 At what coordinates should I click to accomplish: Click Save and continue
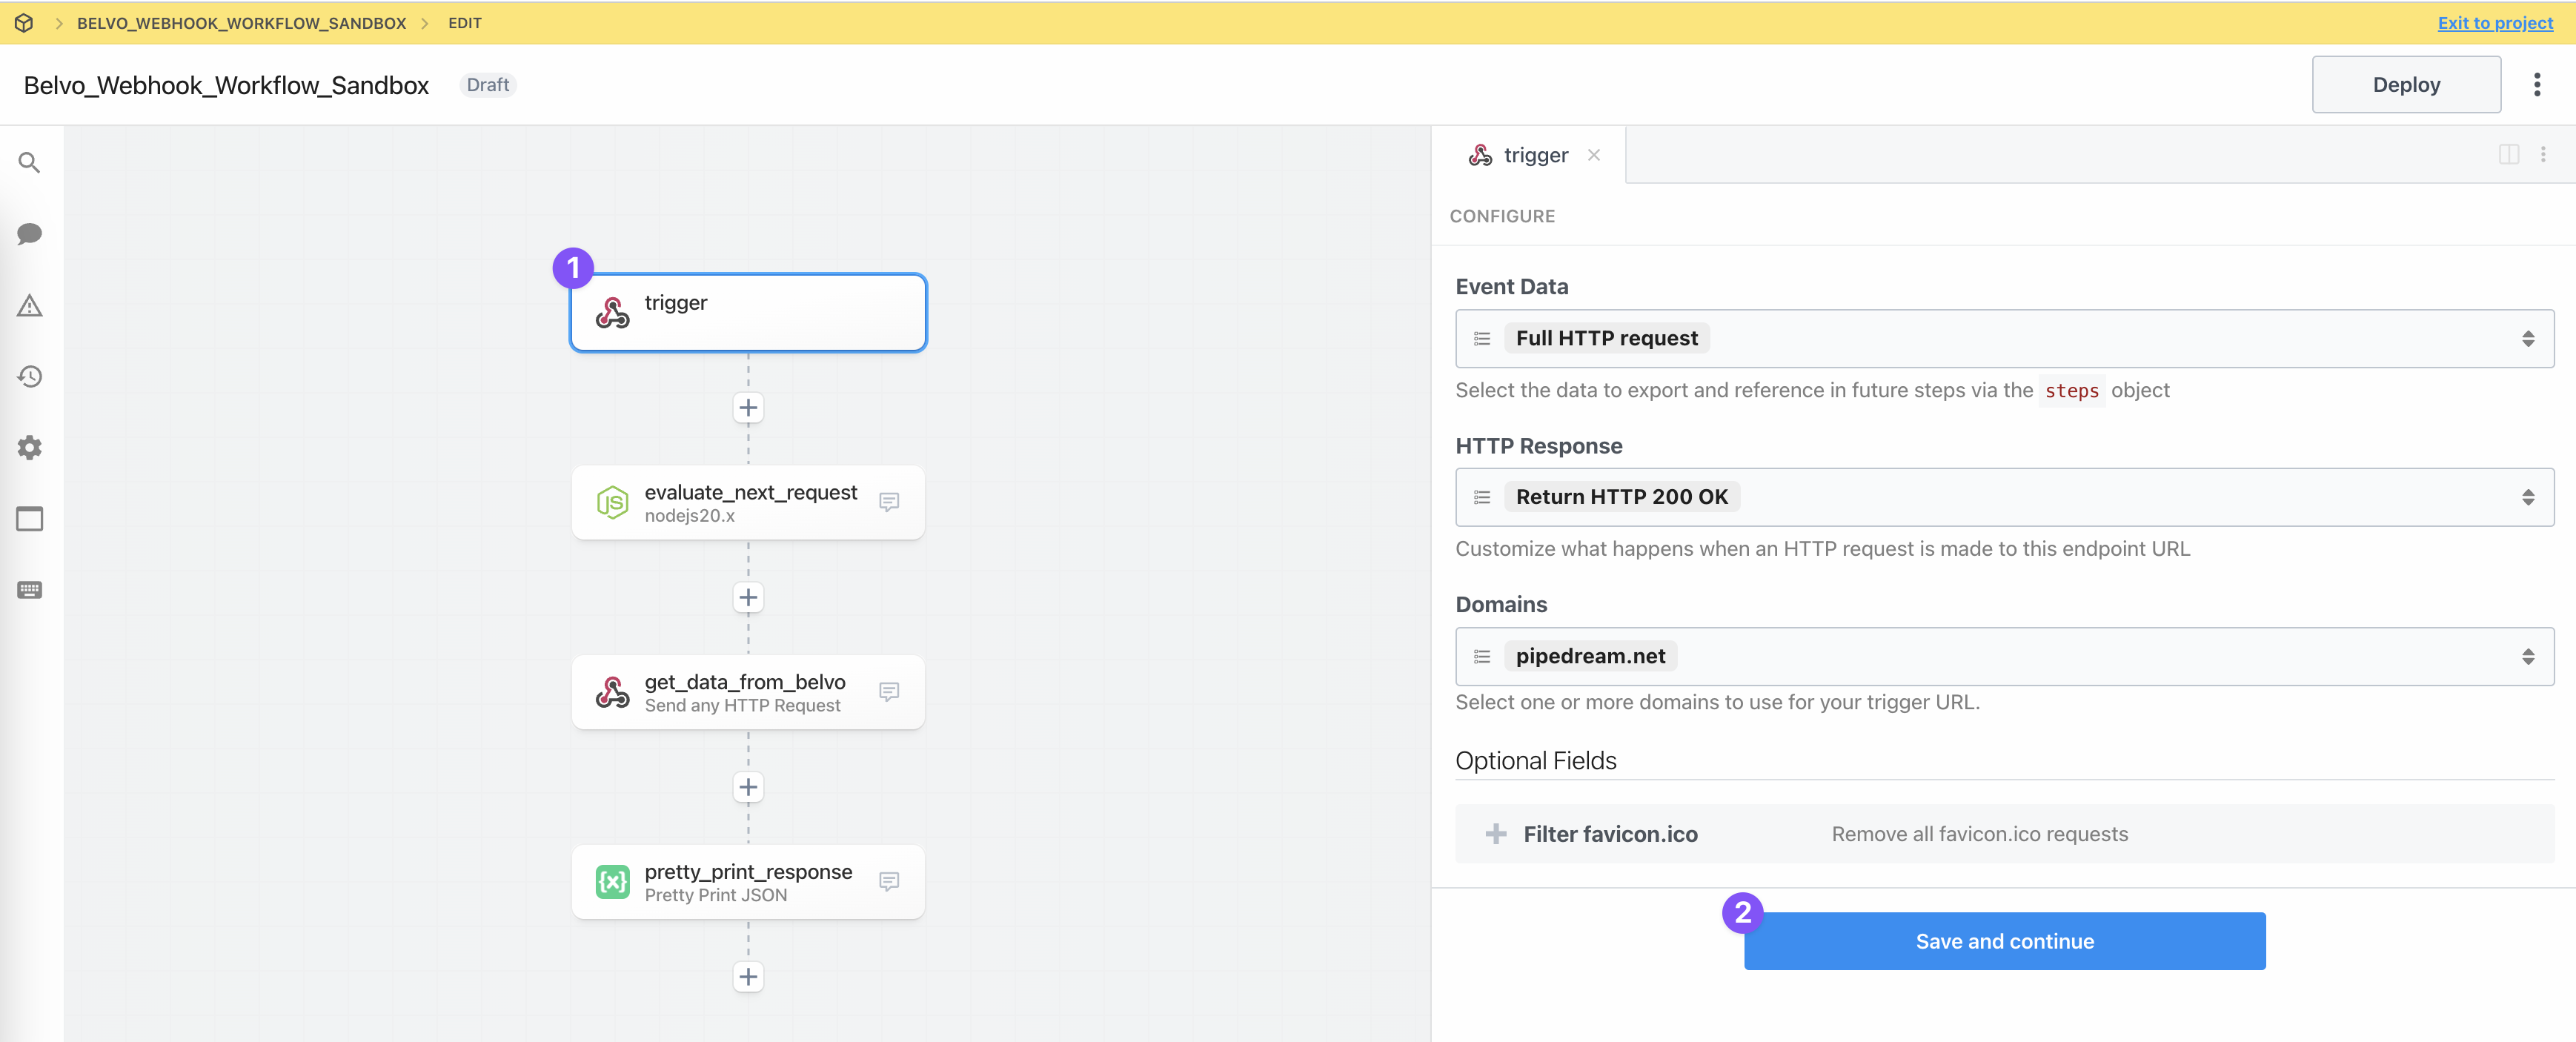[2004, 941]
